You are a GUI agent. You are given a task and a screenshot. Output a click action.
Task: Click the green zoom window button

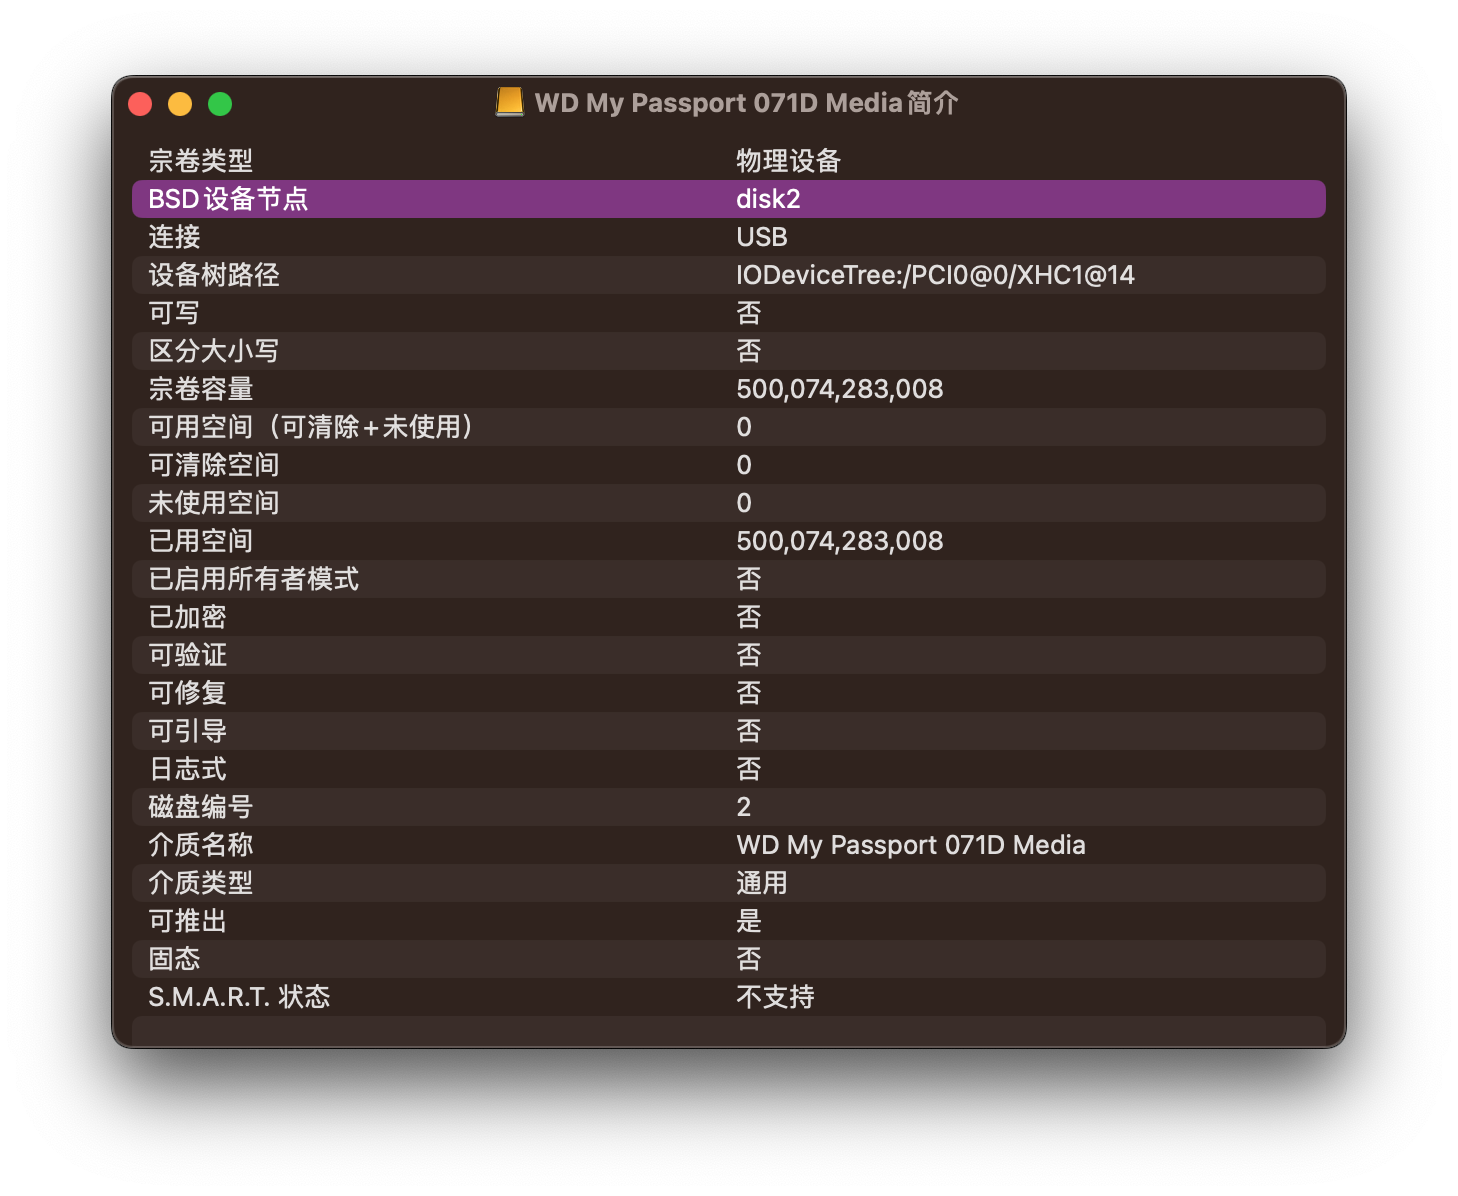[220, 104]
